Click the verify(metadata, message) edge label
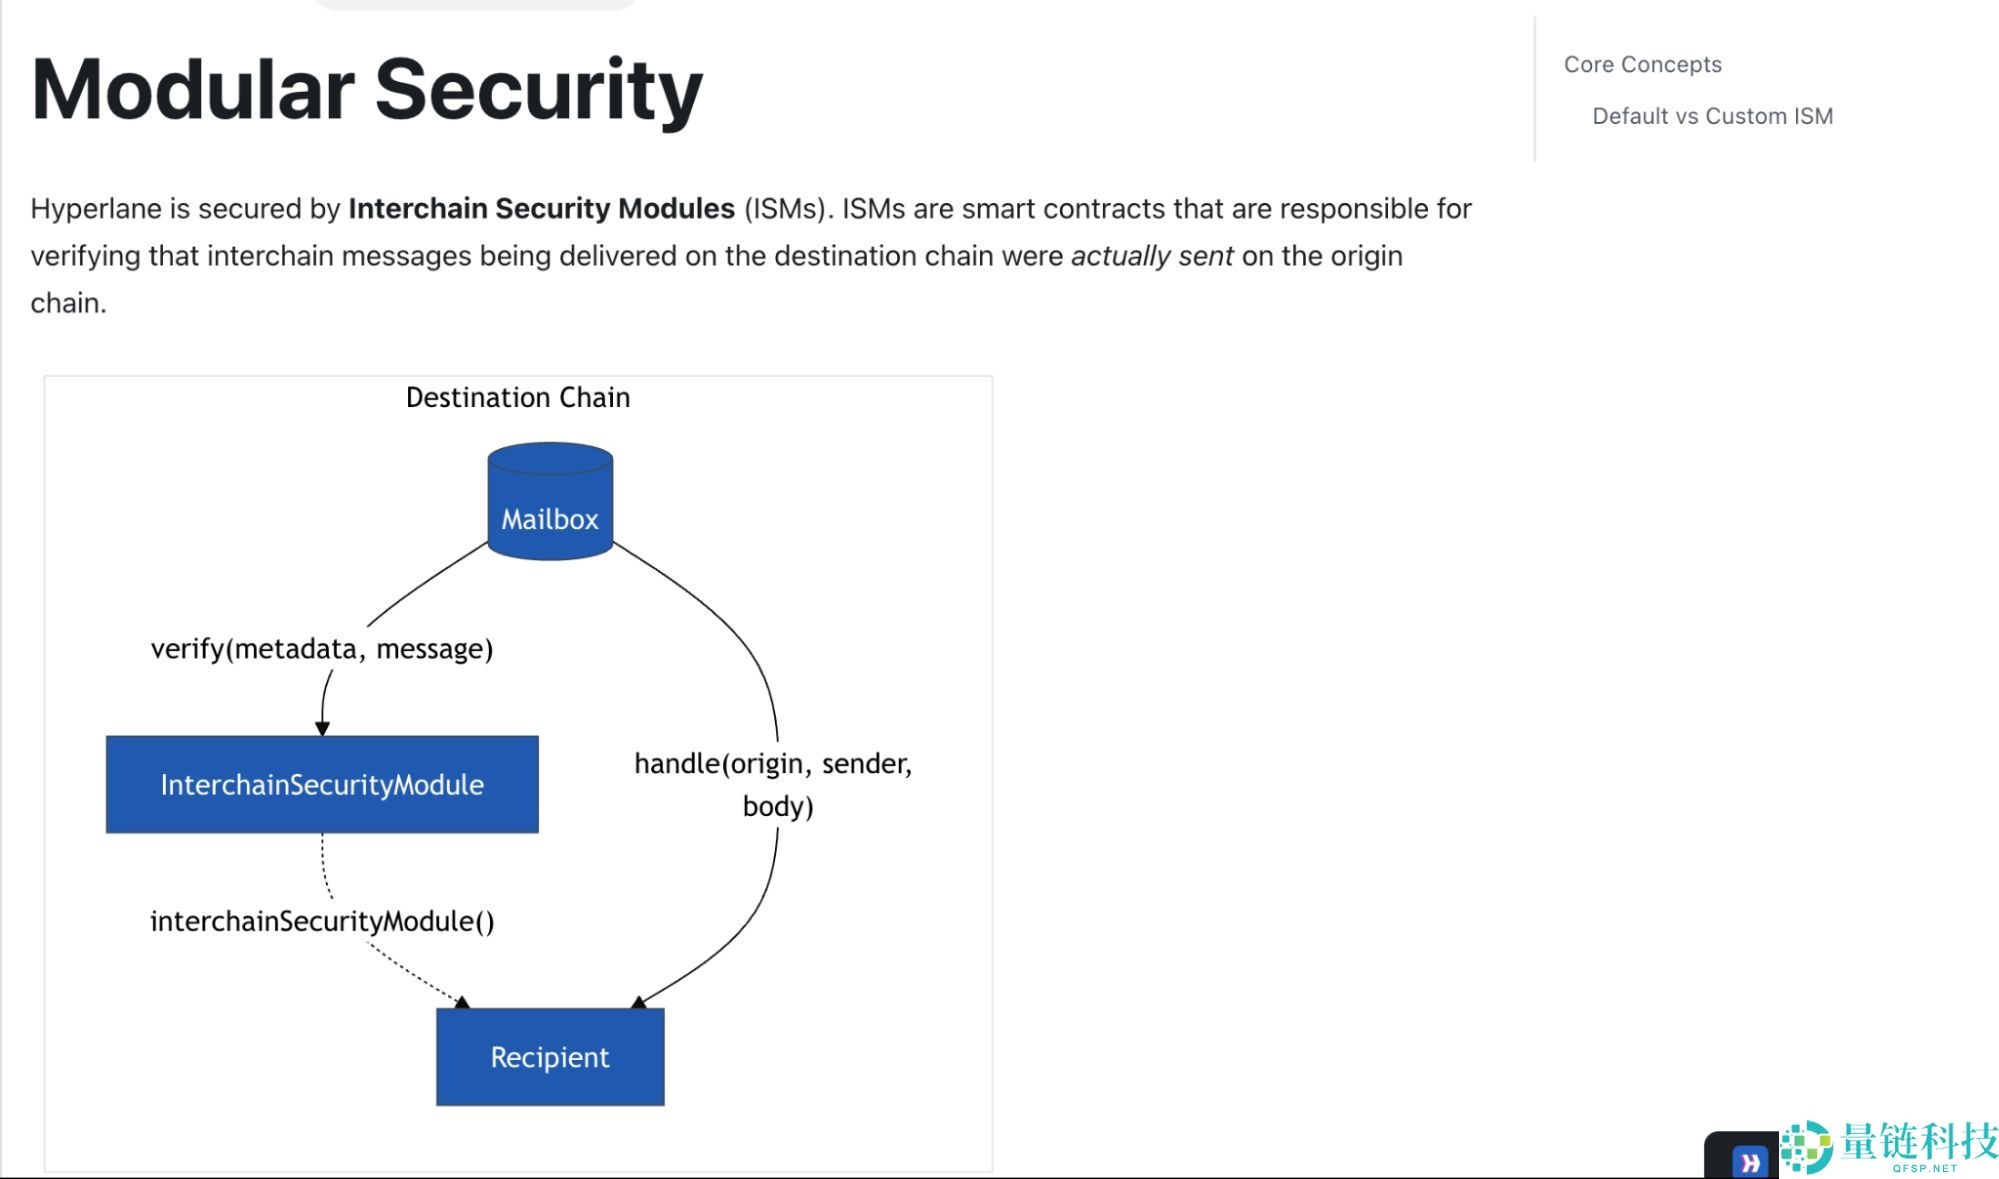The image size is (1999, 1179). click(x=322, y=649)
